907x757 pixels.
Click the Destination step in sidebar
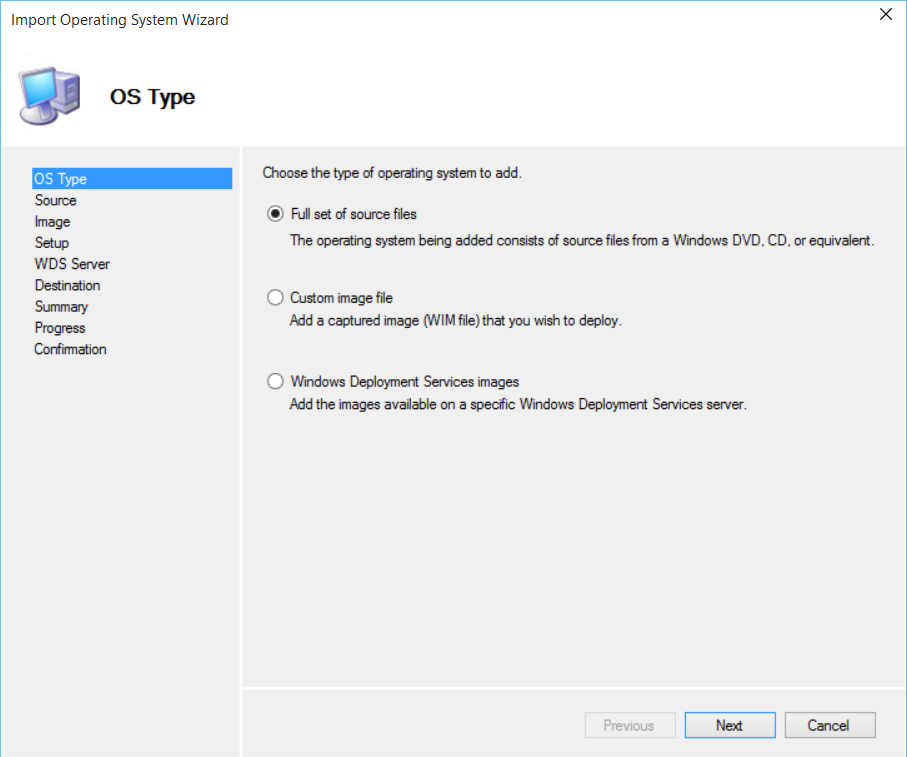point(67,285)
